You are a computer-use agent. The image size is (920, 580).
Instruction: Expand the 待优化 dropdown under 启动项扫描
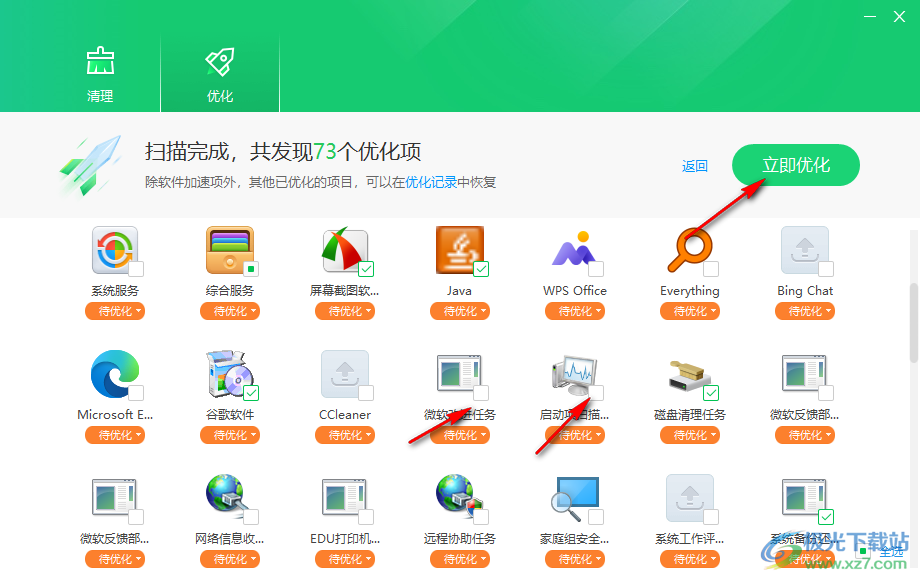(575, 435)
